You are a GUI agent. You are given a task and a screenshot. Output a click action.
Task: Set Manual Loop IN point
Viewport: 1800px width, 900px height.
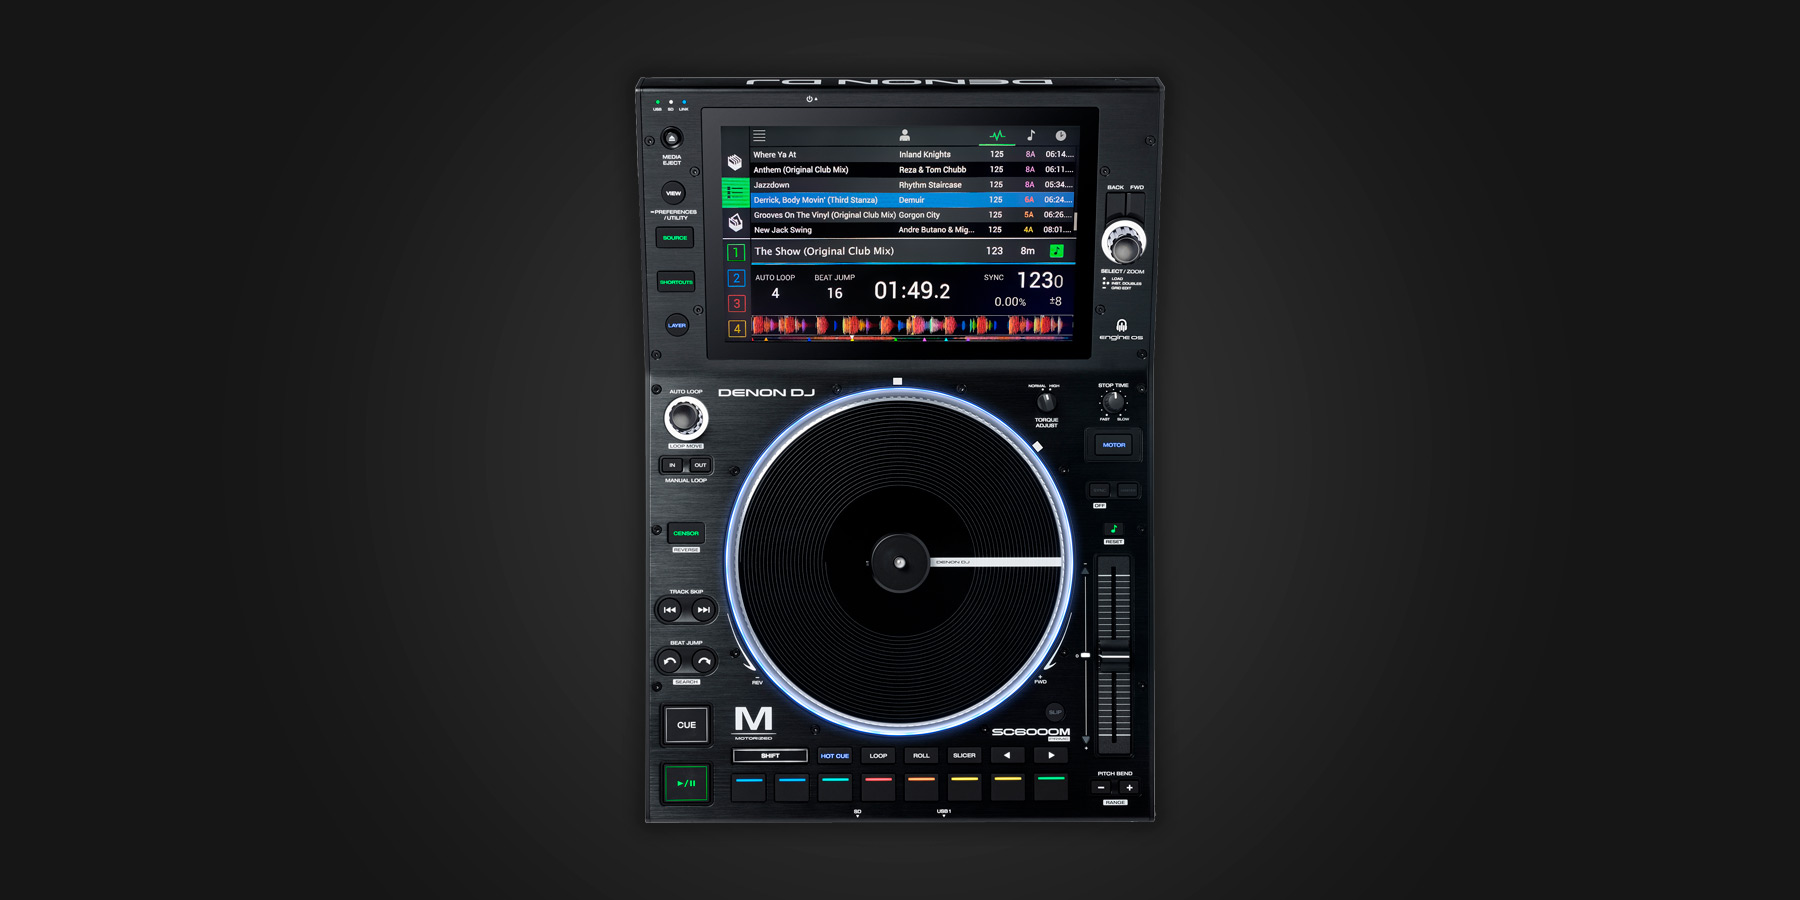672,465
